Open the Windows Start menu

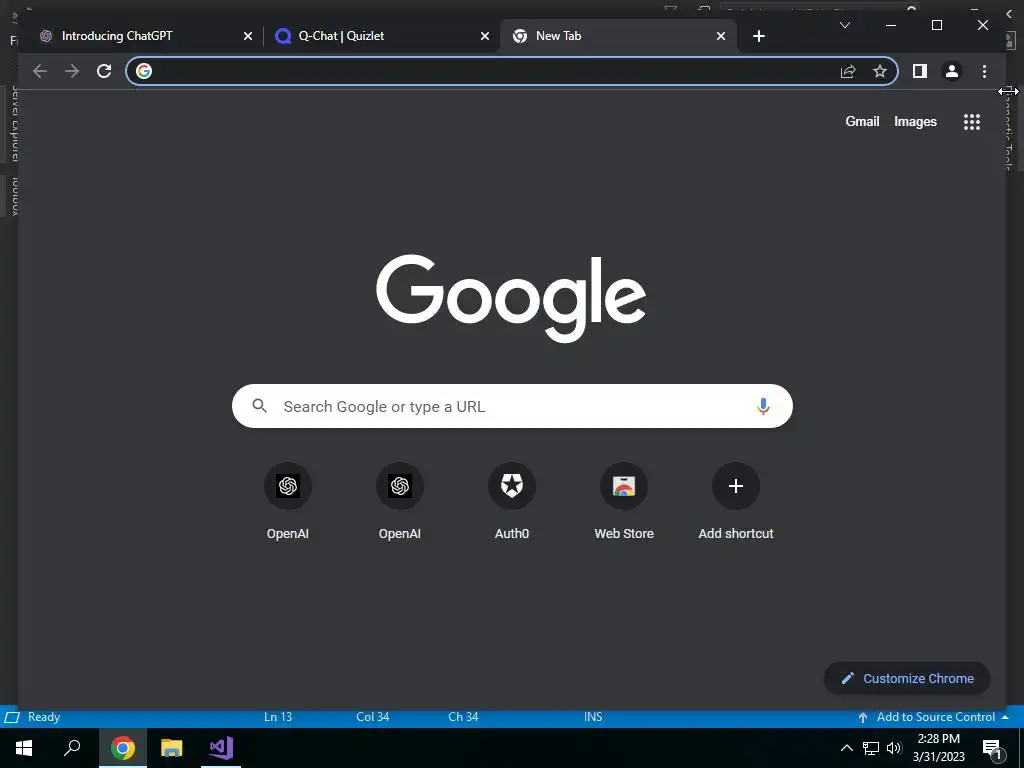[24, 748]
